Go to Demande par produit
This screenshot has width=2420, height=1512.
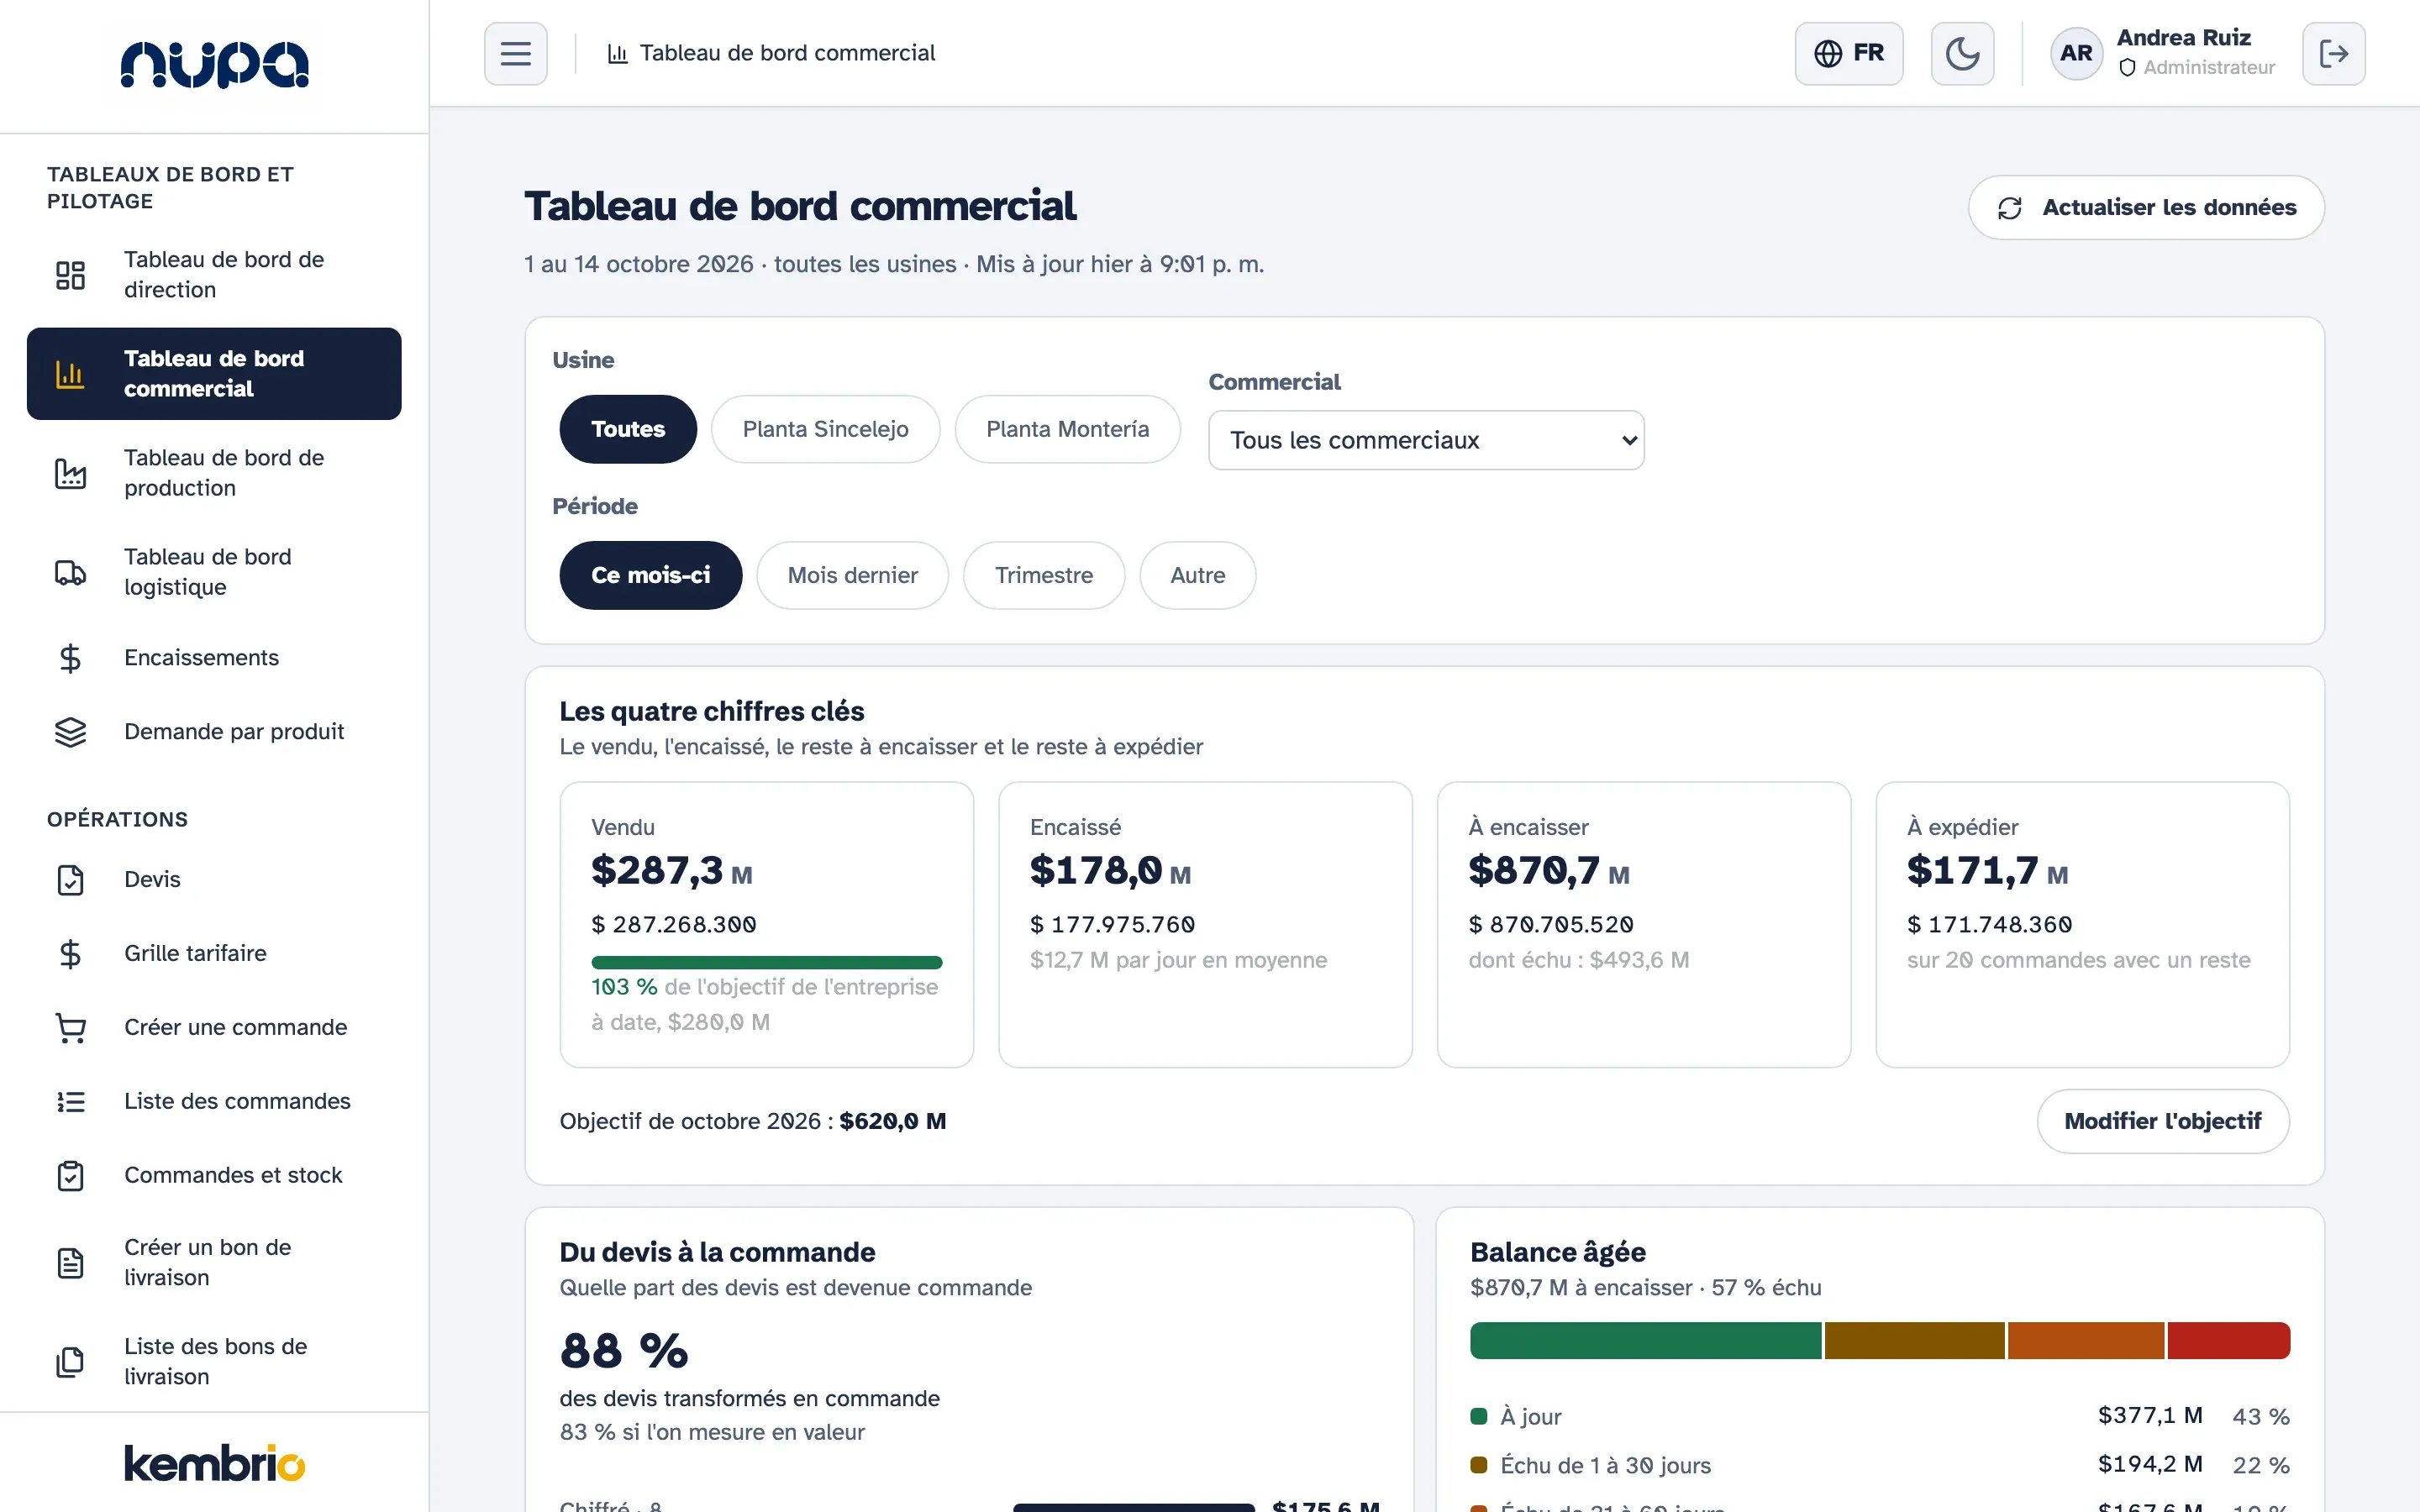point(214,732)
